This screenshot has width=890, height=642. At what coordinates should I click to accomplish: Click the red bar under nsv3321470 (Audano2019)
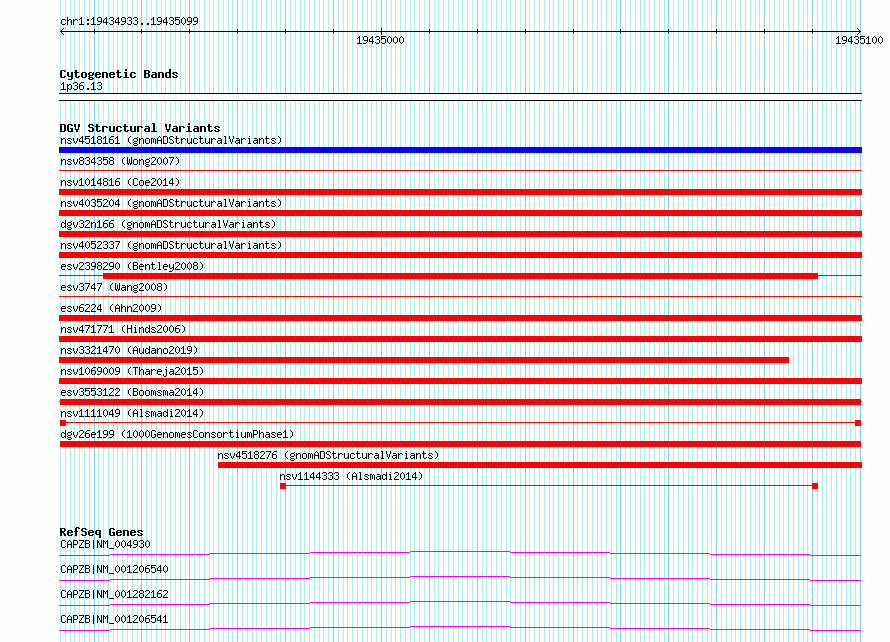coord(424,360)
